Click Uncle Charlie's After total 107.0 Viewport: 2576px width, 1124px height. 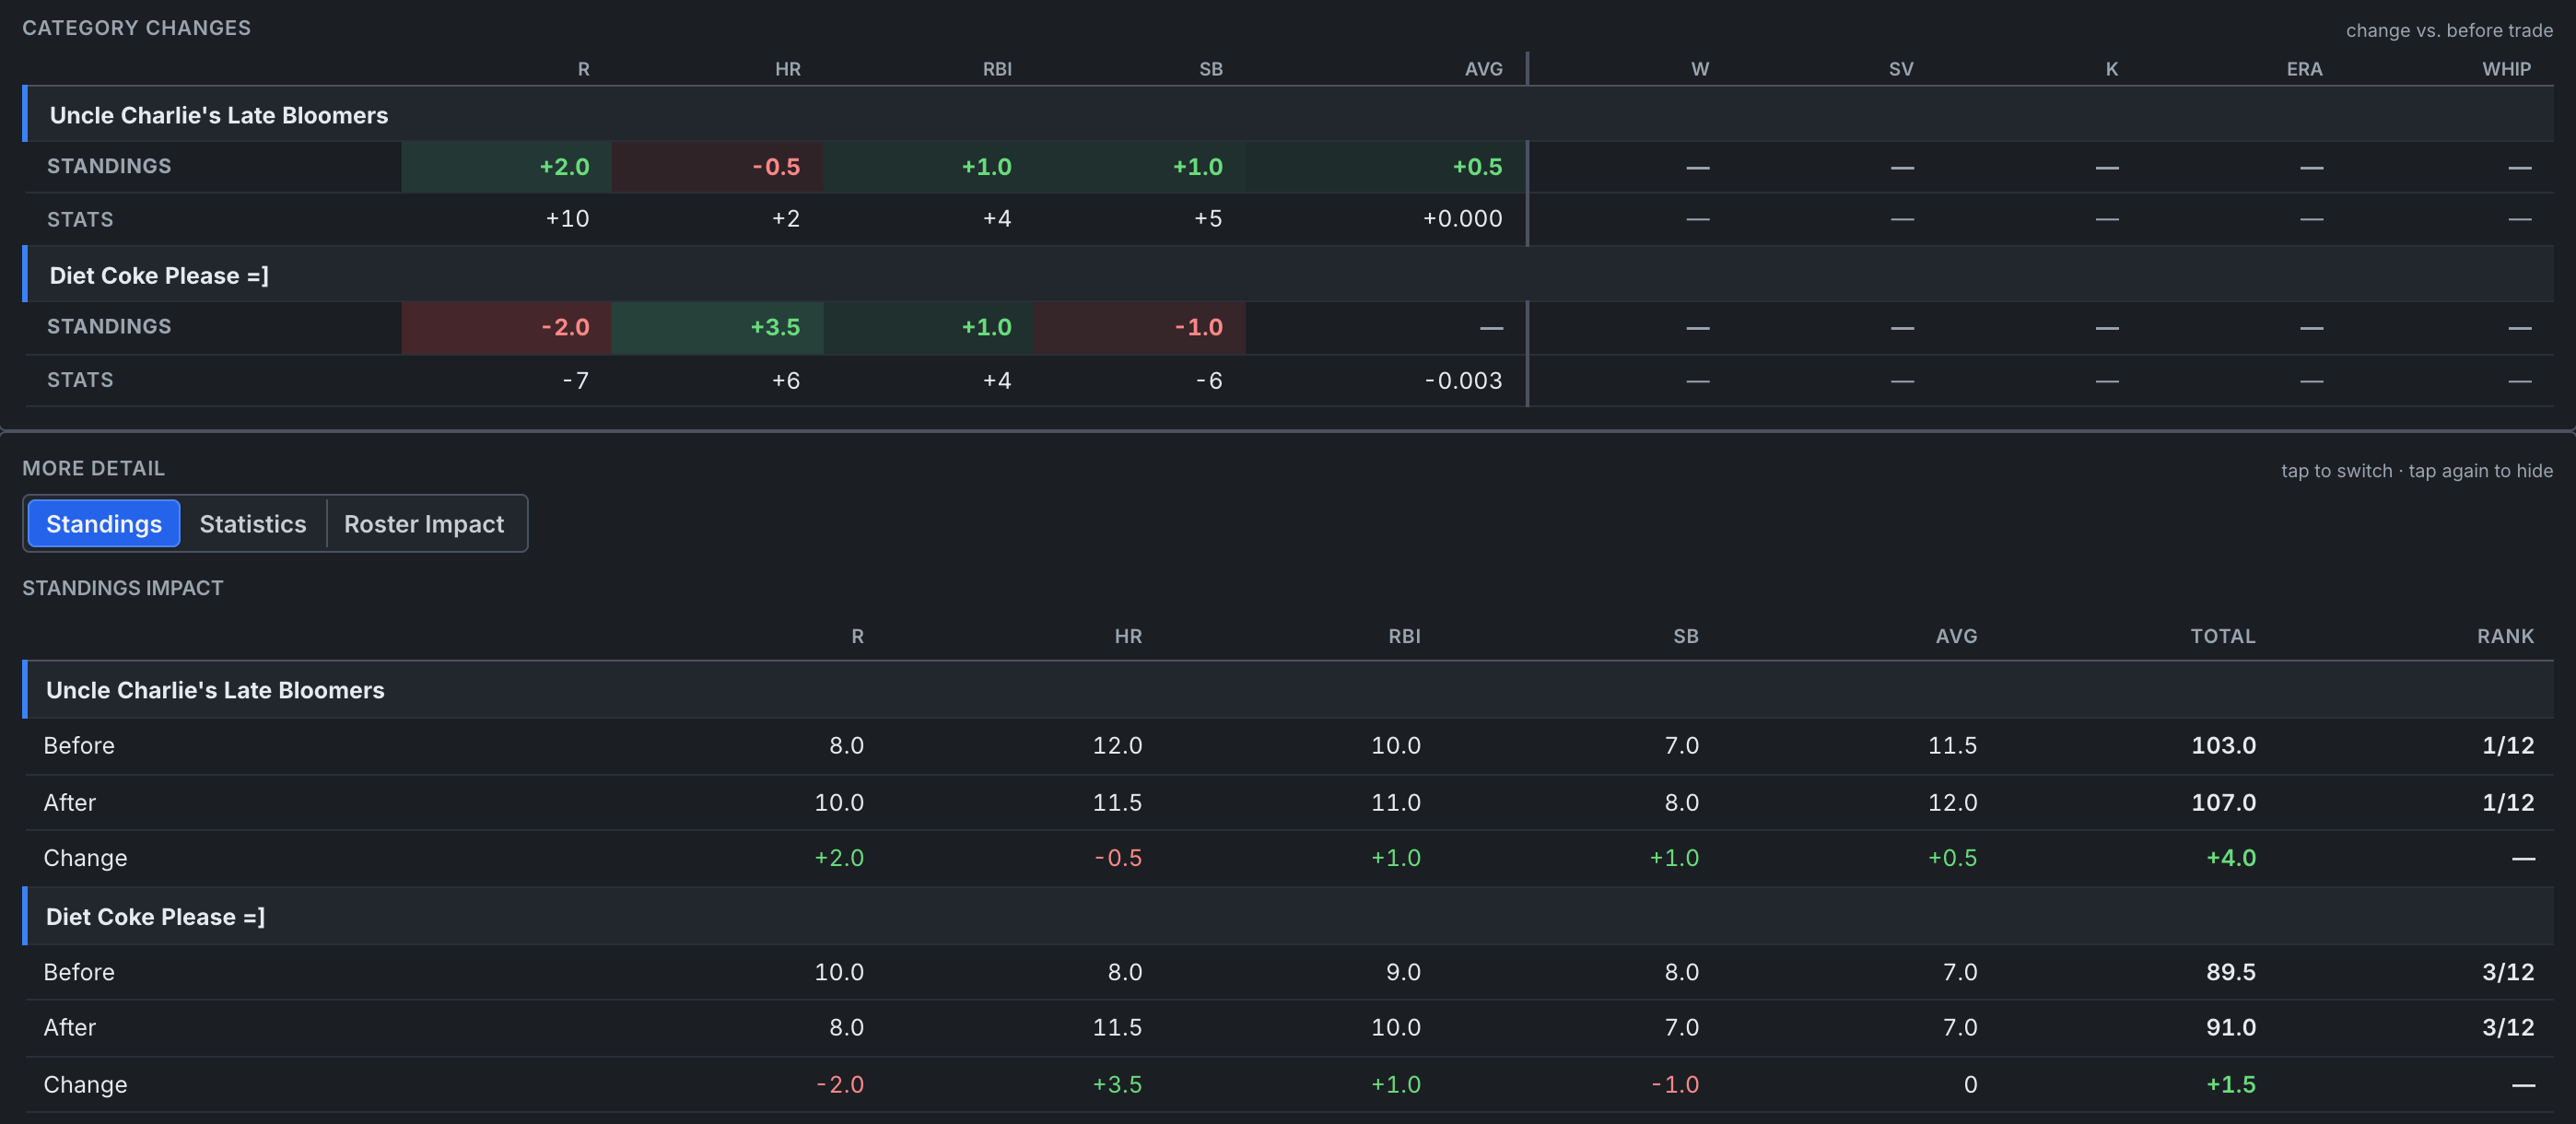2223,802
